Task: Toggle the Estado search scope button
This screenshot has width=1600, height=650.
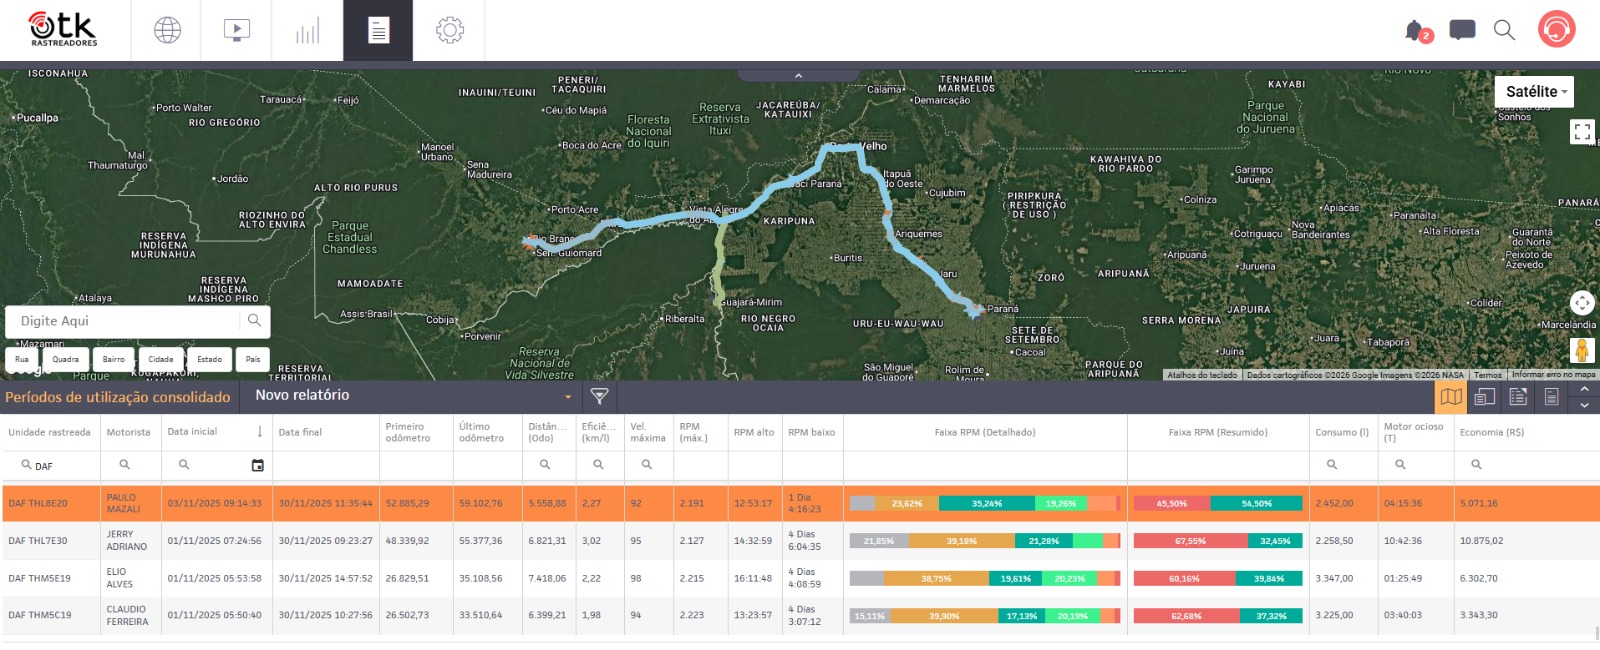Action: pos(210,359)
